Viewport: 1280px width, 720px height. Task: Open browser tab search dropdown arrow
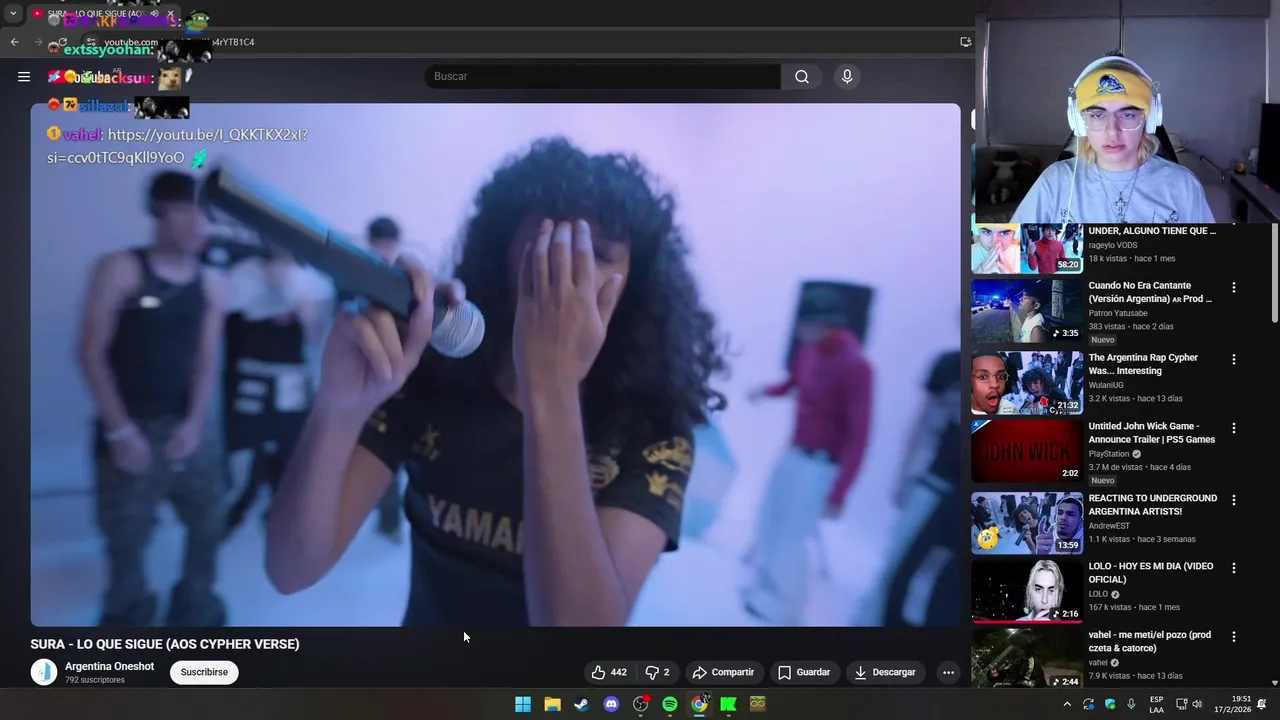point(12,14)
